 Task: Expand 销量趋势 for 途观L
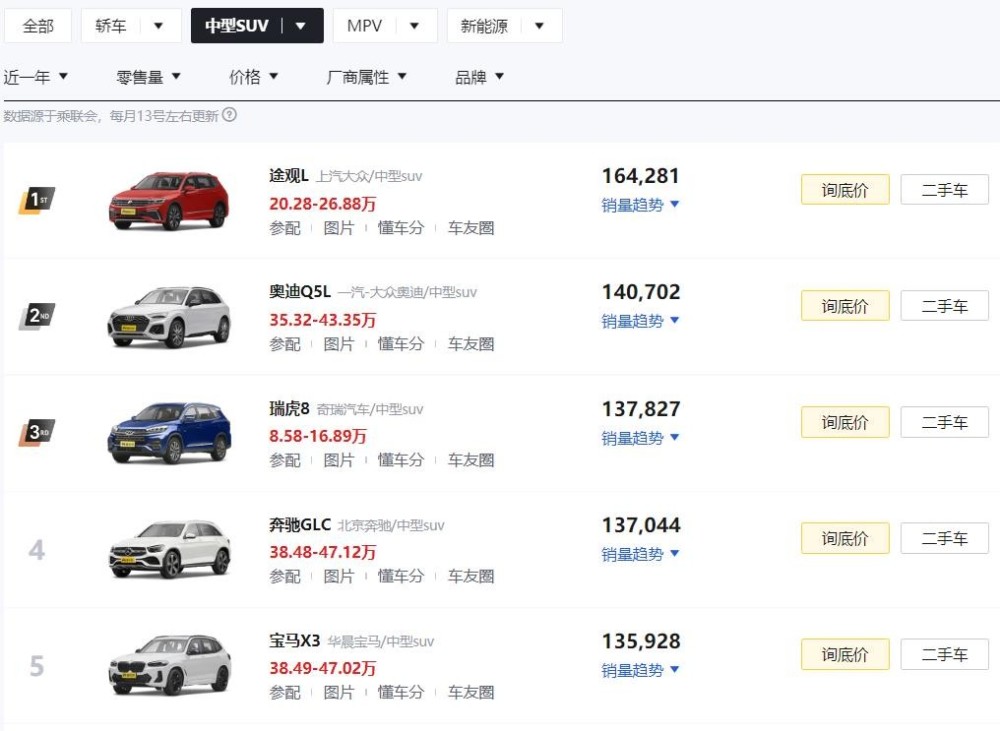click(640, 205)
